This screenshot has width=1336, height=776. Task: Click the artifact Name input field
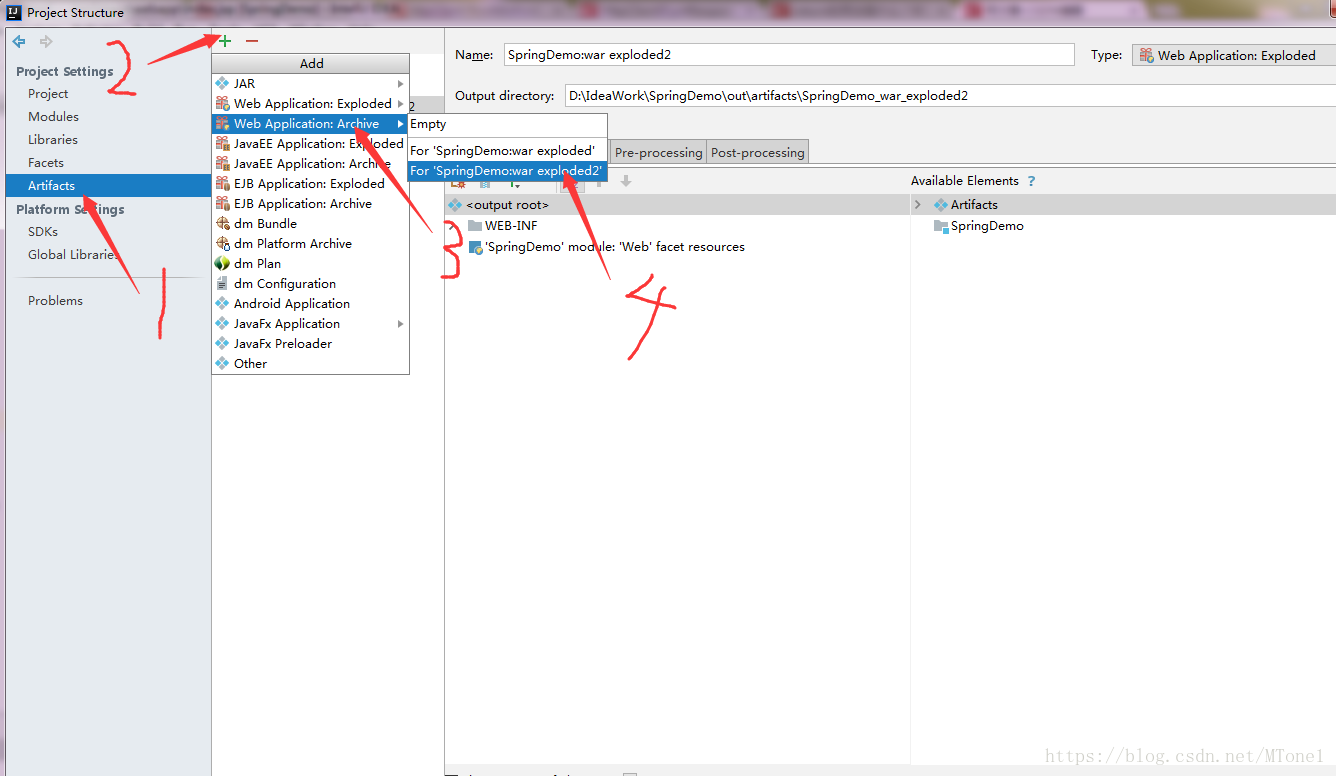point(788,55)
